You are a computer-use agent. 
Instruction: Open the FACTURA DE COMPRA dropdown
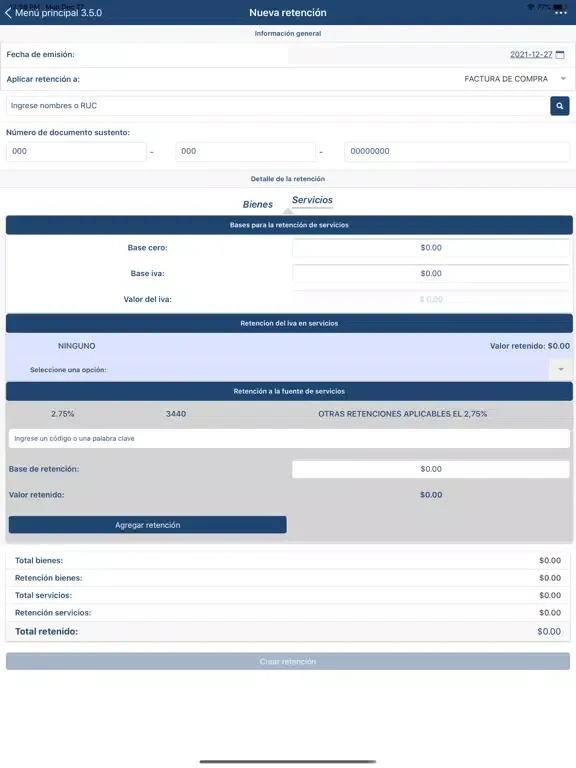click(514, 79)
